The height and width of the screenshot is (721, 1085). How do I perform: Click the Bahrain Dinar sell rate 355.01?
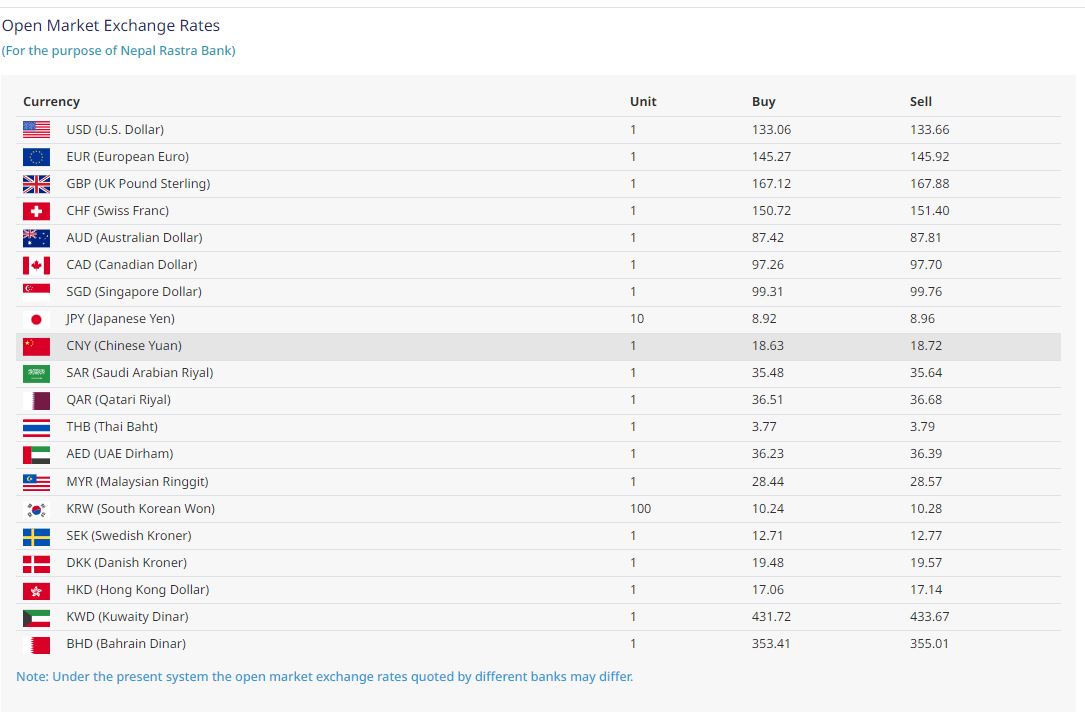(x=929, y=644)
